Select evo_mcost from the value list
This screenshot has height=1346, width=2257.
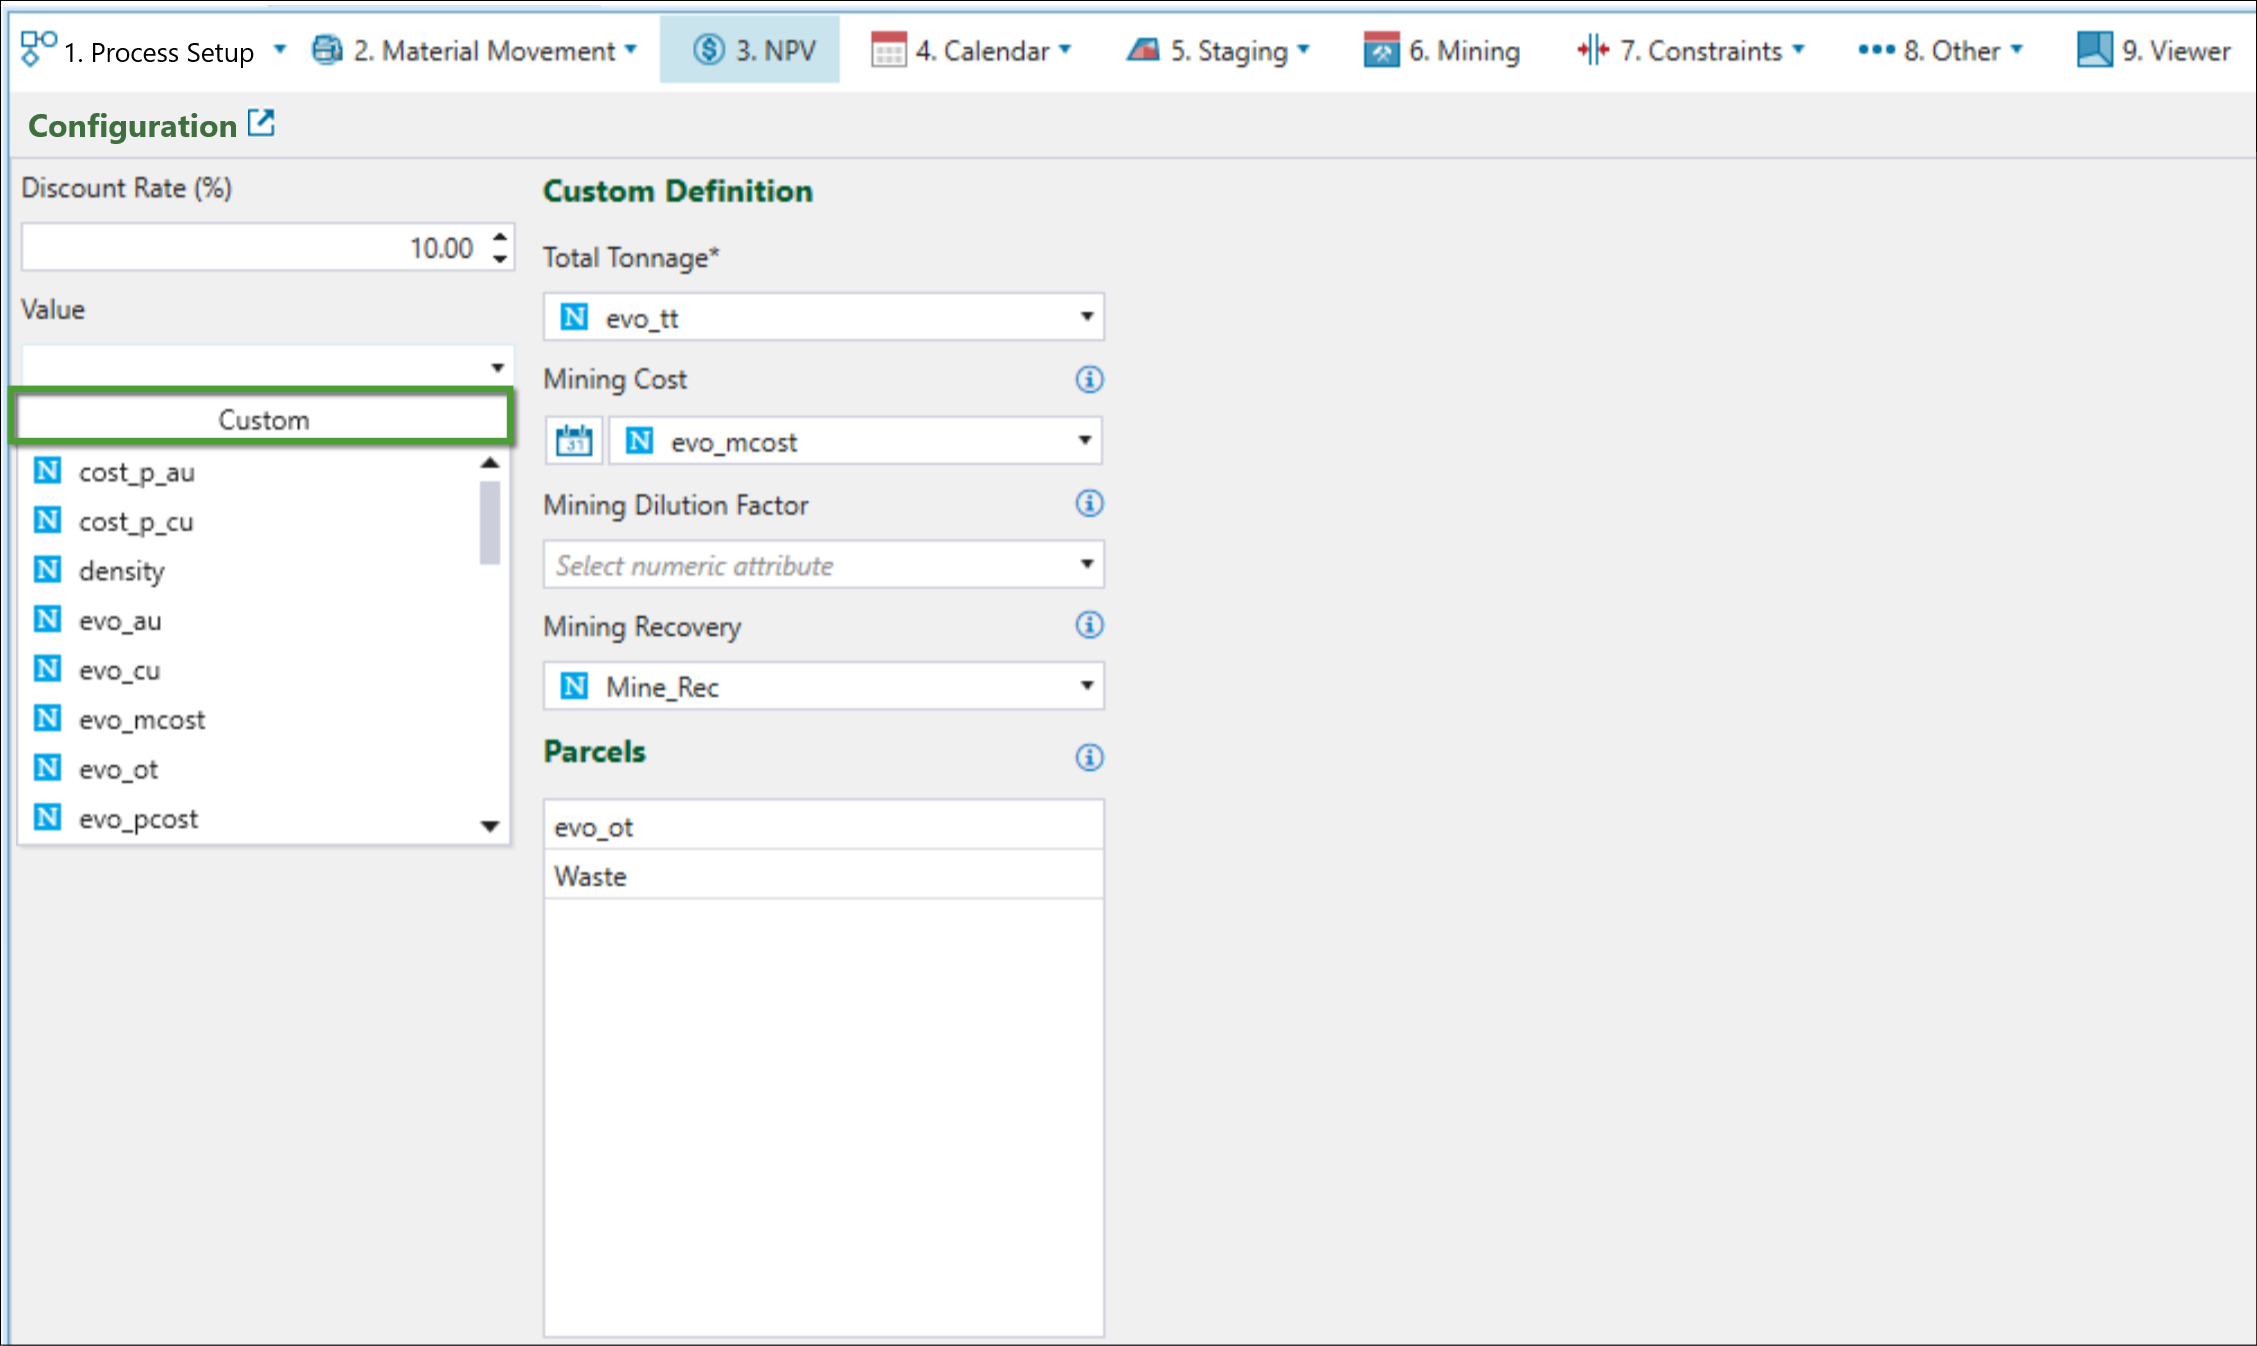(x=141, y=719)
